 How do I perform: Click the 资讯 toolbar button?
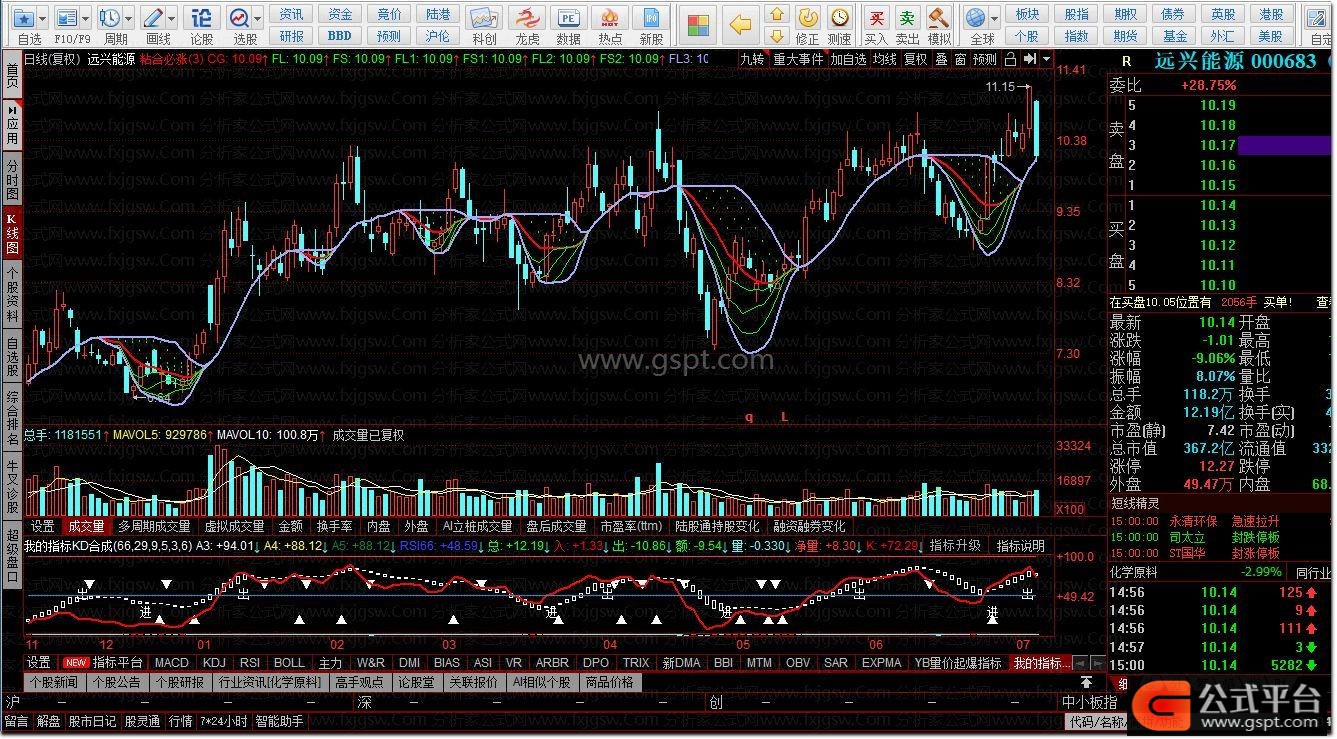point(291,15)
